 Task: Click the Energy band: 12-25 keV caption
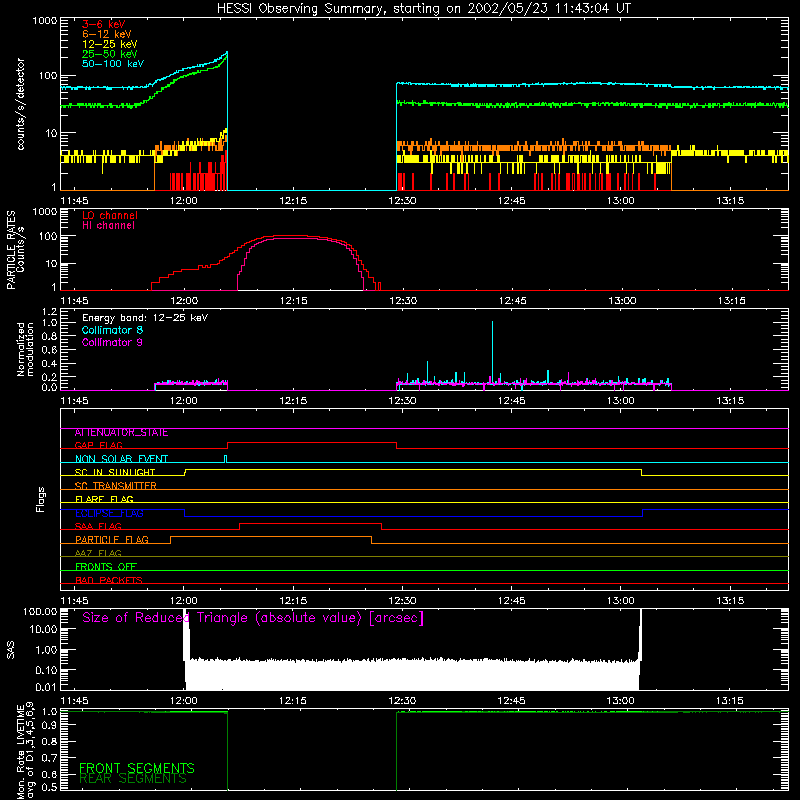[145, 318]
